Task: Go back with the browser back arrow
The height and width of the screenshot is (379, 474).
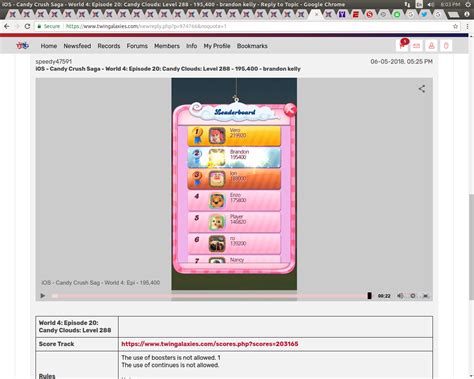Action: tap(7, 26)
